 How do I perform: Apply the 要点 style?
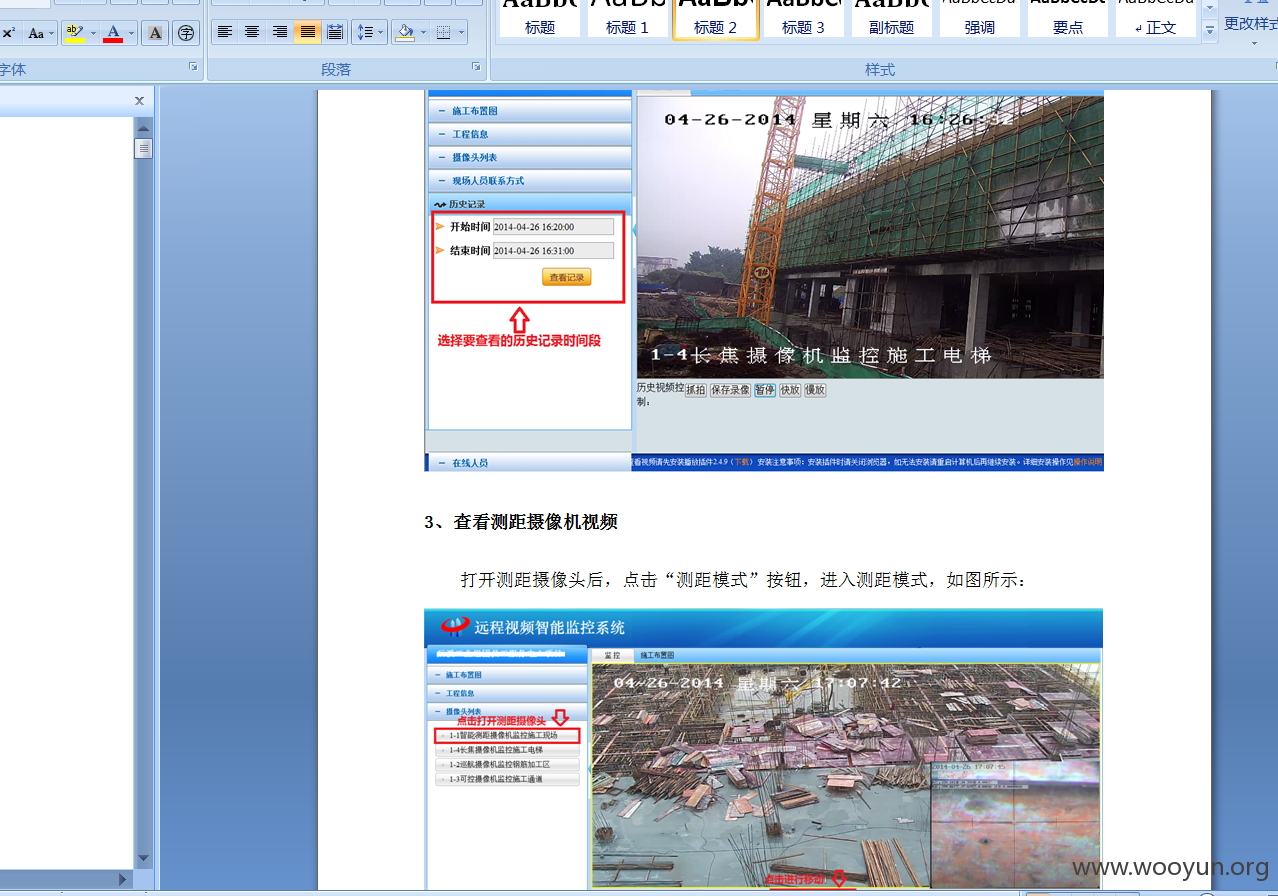[x=1068, y=18]
